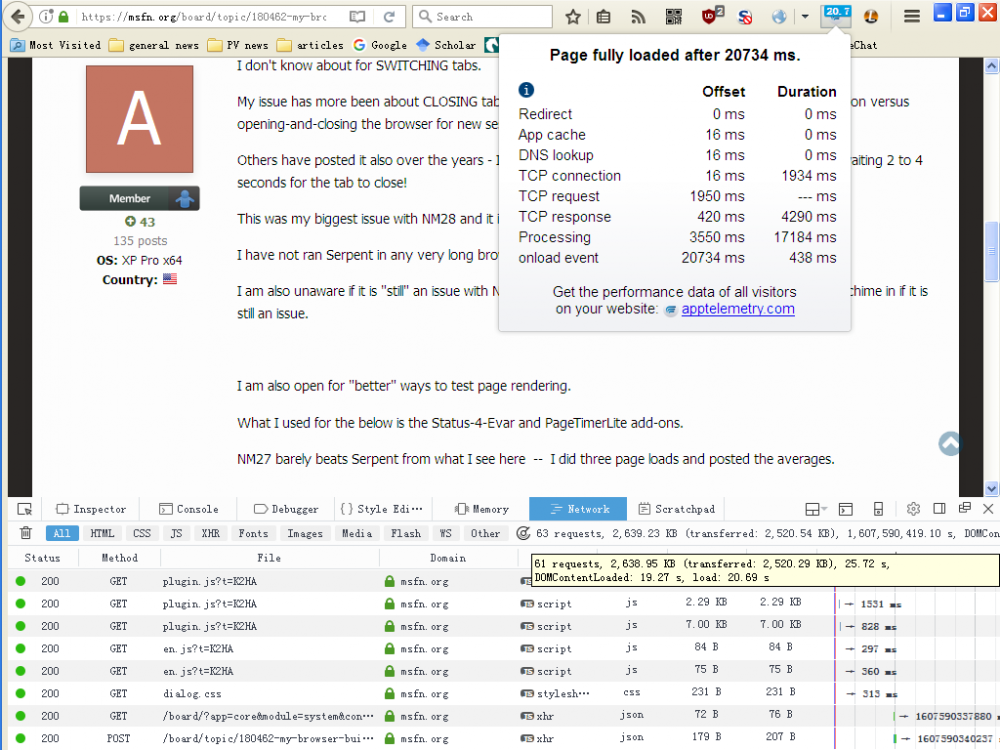Enable the CSS filter in Network panel
This screenshot has height=750, width=1000.
142,534
